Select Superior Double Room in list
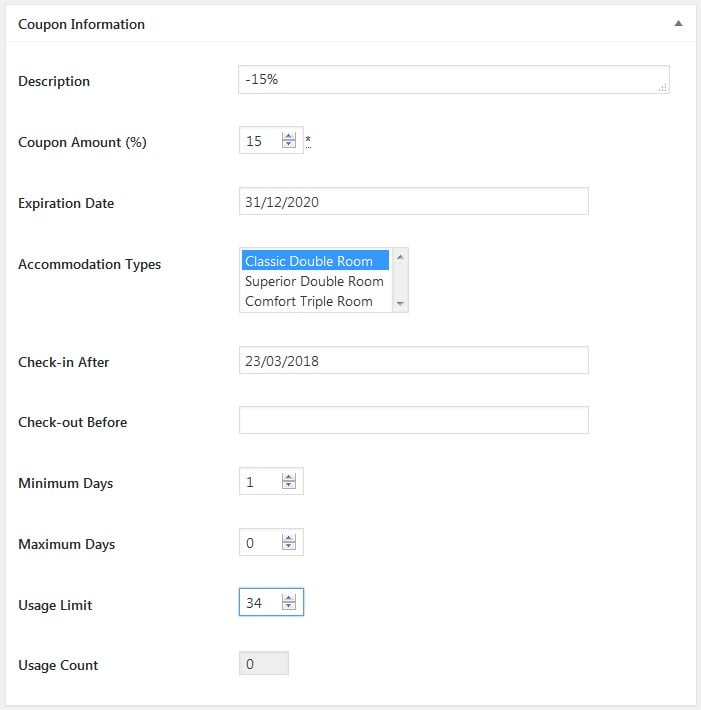The image size is (701, 710). (x=314, y=281)
